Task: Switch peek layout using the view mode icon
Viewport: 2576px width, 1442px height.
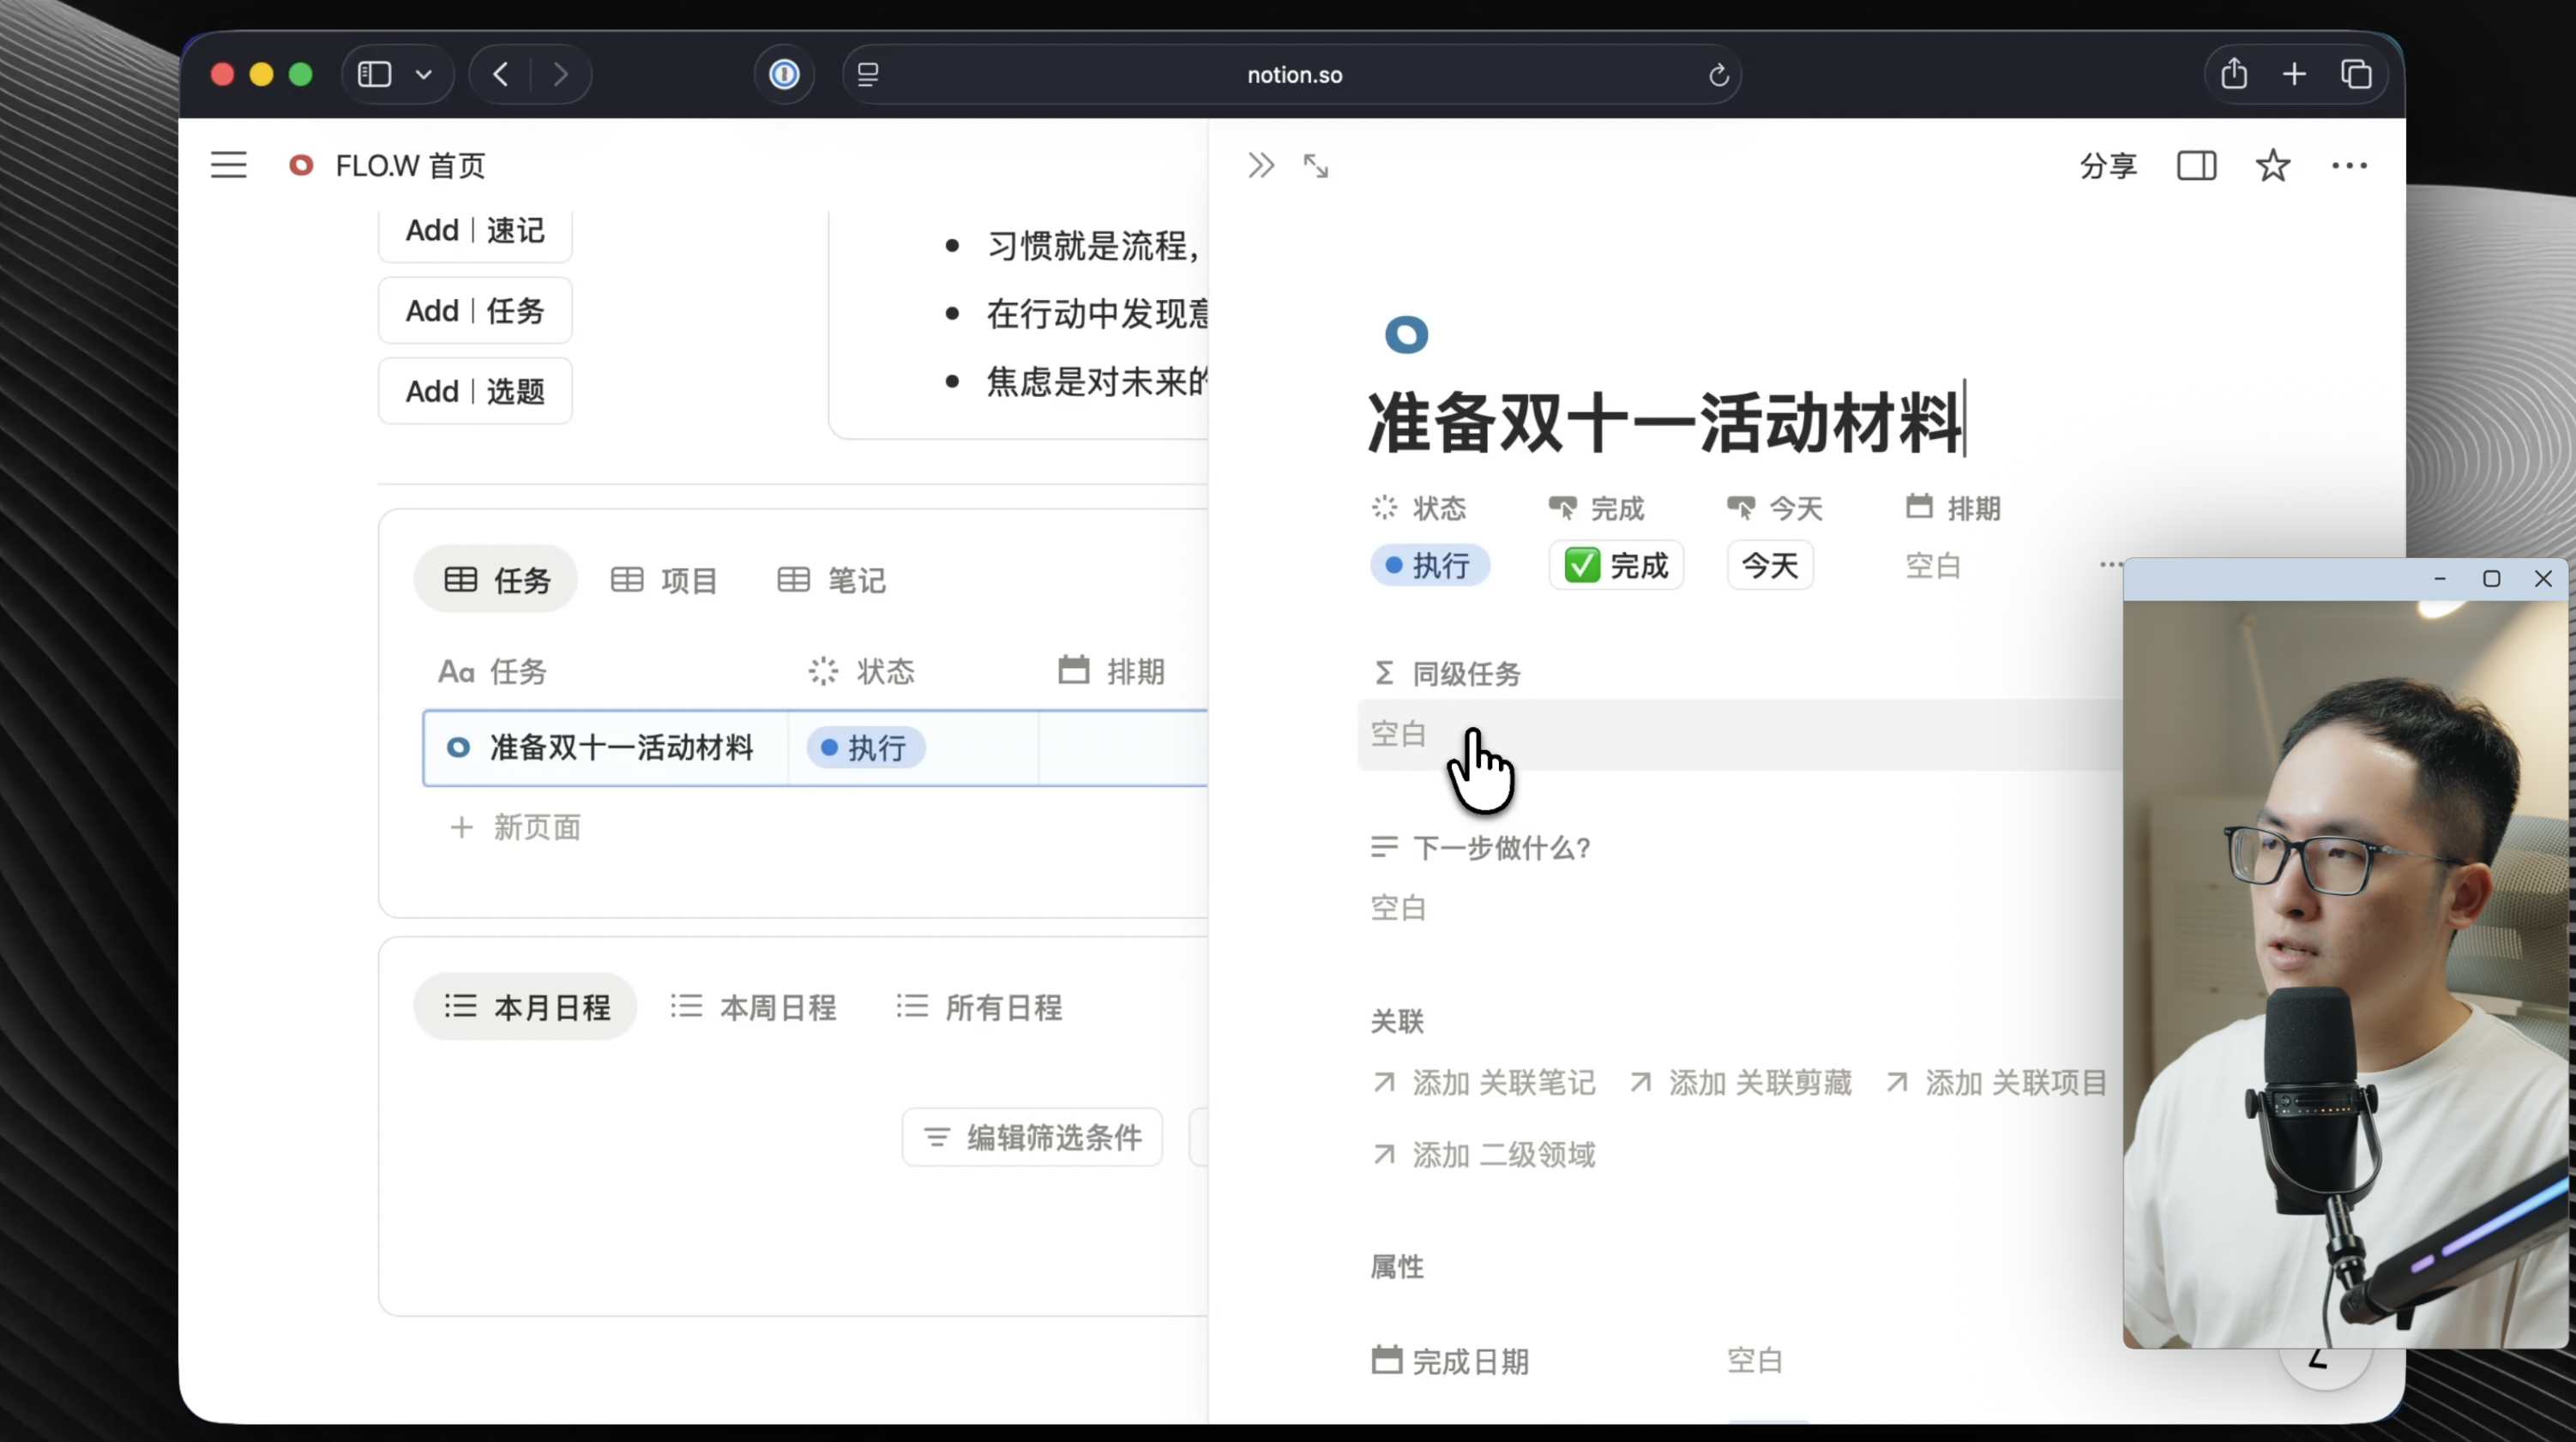Action: click(2196, 166)
